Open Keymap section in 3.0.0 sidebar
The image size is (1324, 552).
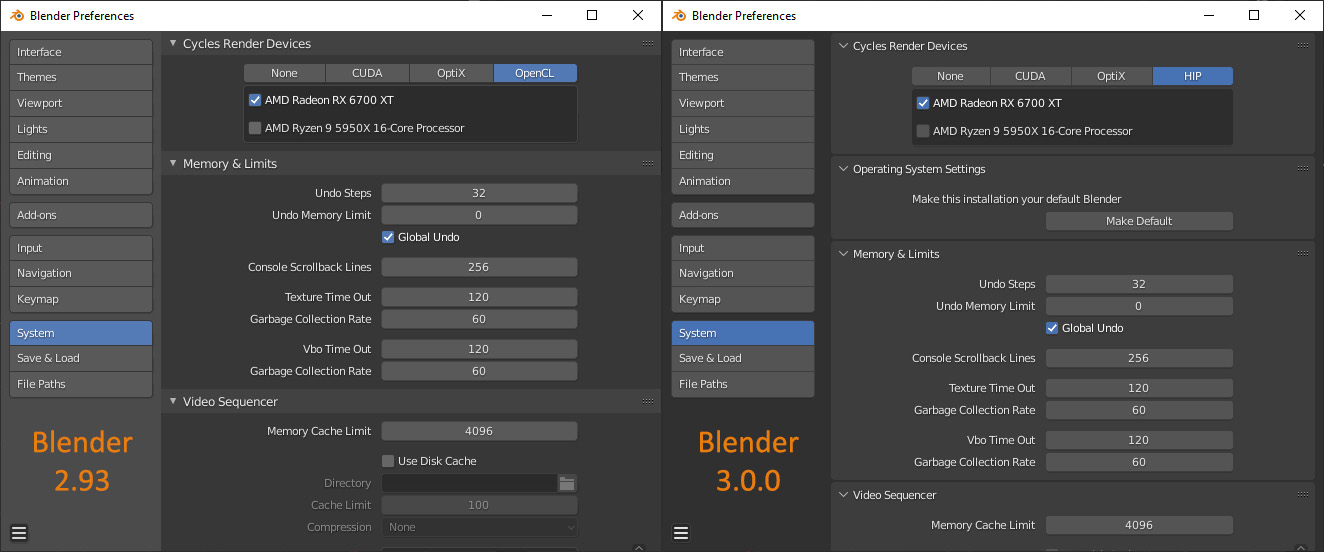[743, 299]
